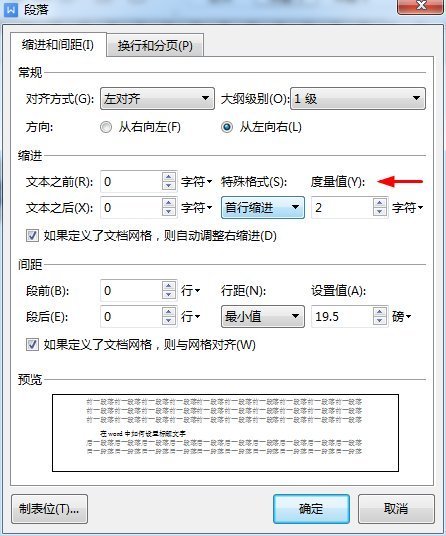446x536 pixels.
Task: Click the WPS Writer icon in title bar
Action: pos(11,10)
